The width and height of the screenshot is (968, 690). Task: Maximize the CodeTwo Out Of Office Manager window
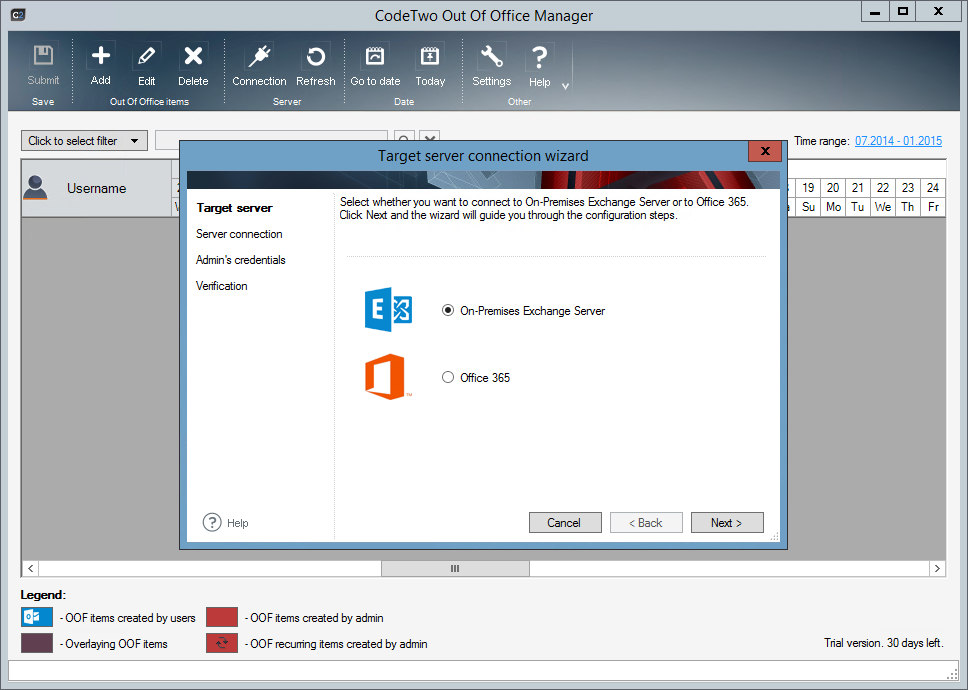tap(903, 12)
